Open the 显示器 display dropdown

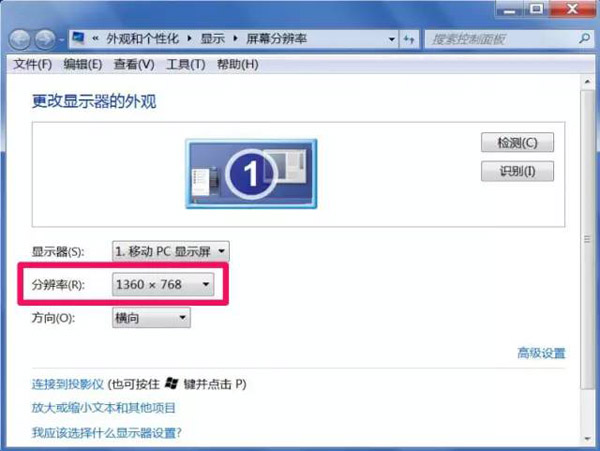pos(171,251)
